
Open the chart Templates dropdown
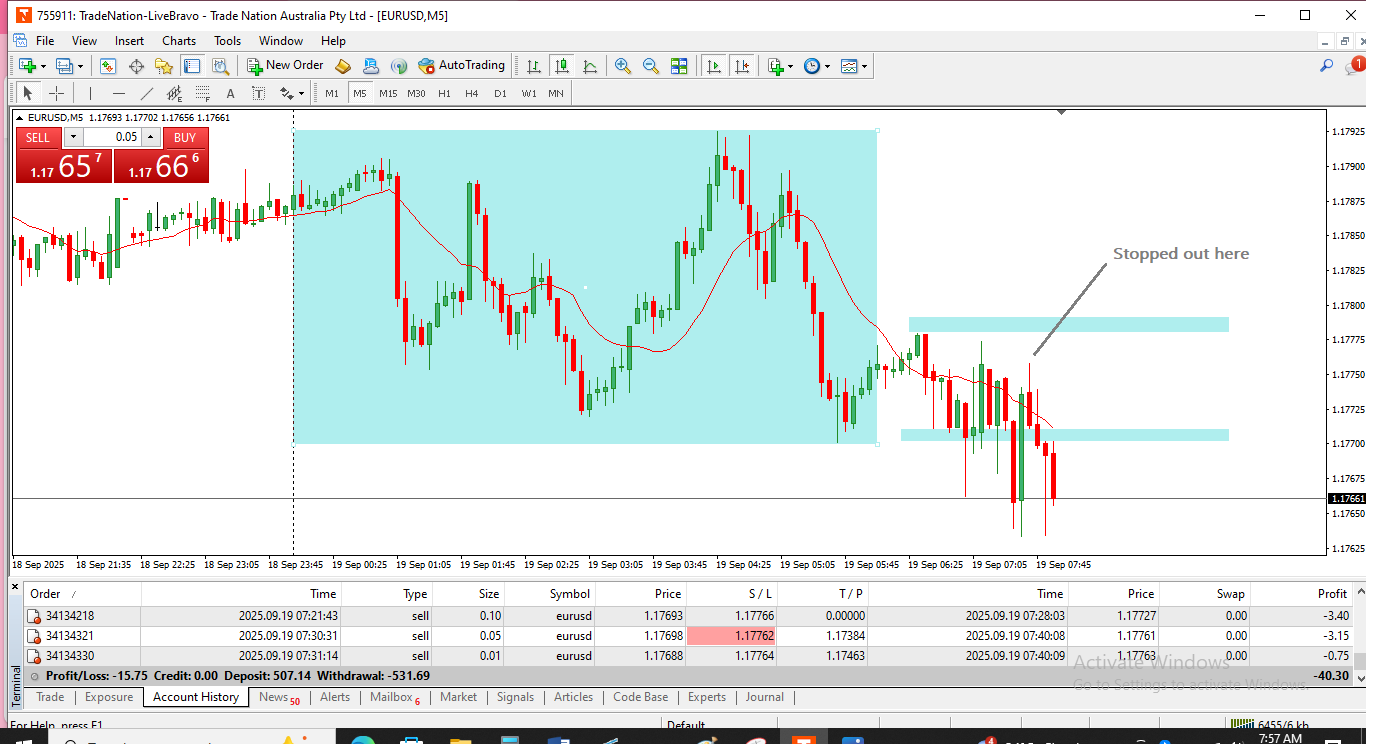point(853,66)
